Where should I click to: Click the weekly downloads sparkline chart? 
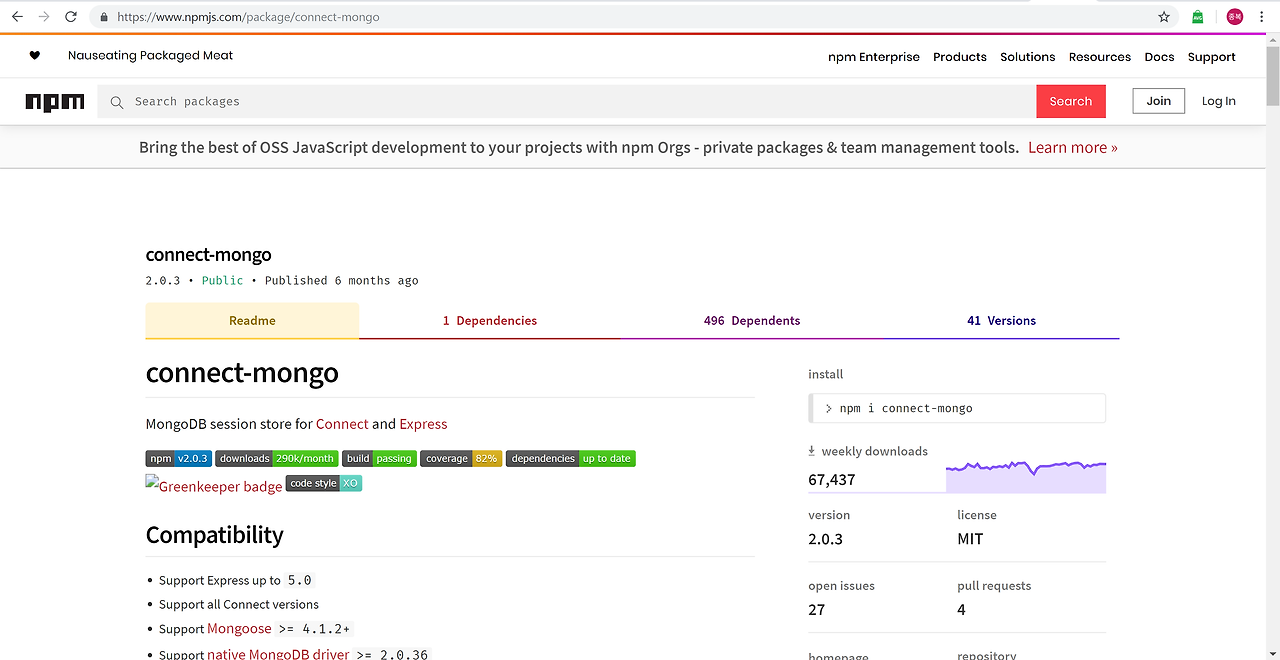[x=1025, y=476]
